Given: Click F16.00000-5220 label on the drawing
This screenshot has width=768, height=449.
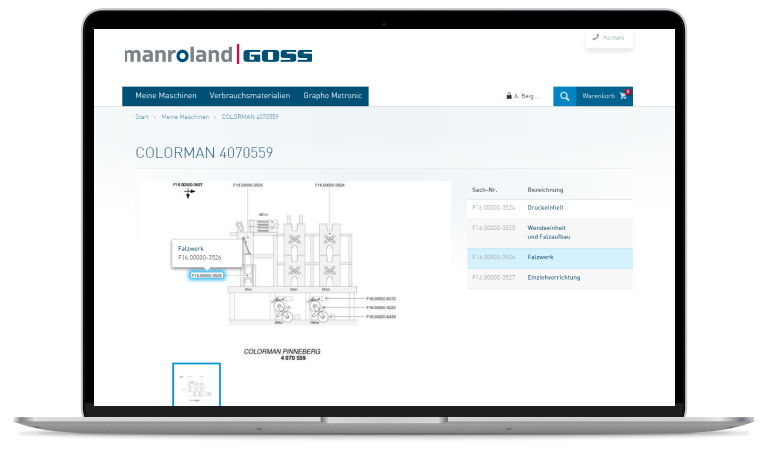Looking at the screenshot, I should point(381,307).
